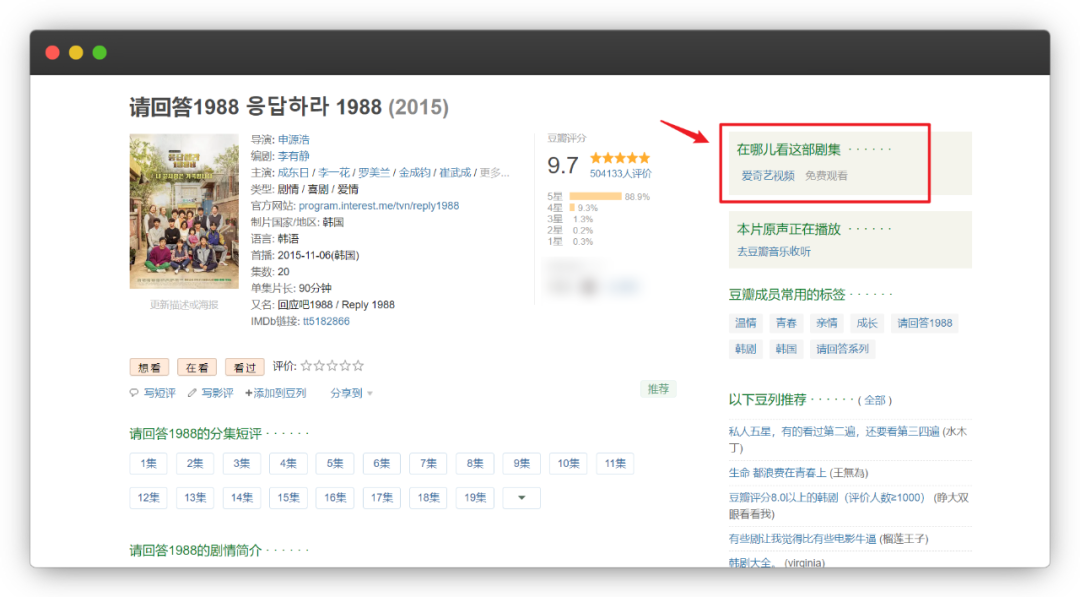Give a three-star rating in 评价
Viewport: 1080px width, 597px height.
click(333, 366)
